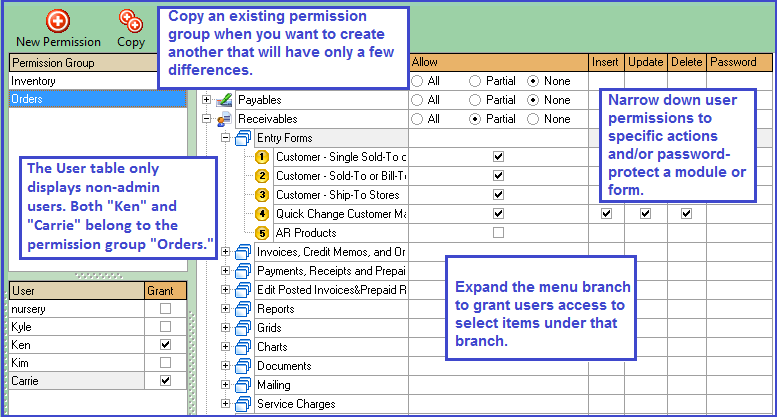
Task: Click the number 2 icon beside Customer - Sold-To or Bill-To
Action: (262, 176)
